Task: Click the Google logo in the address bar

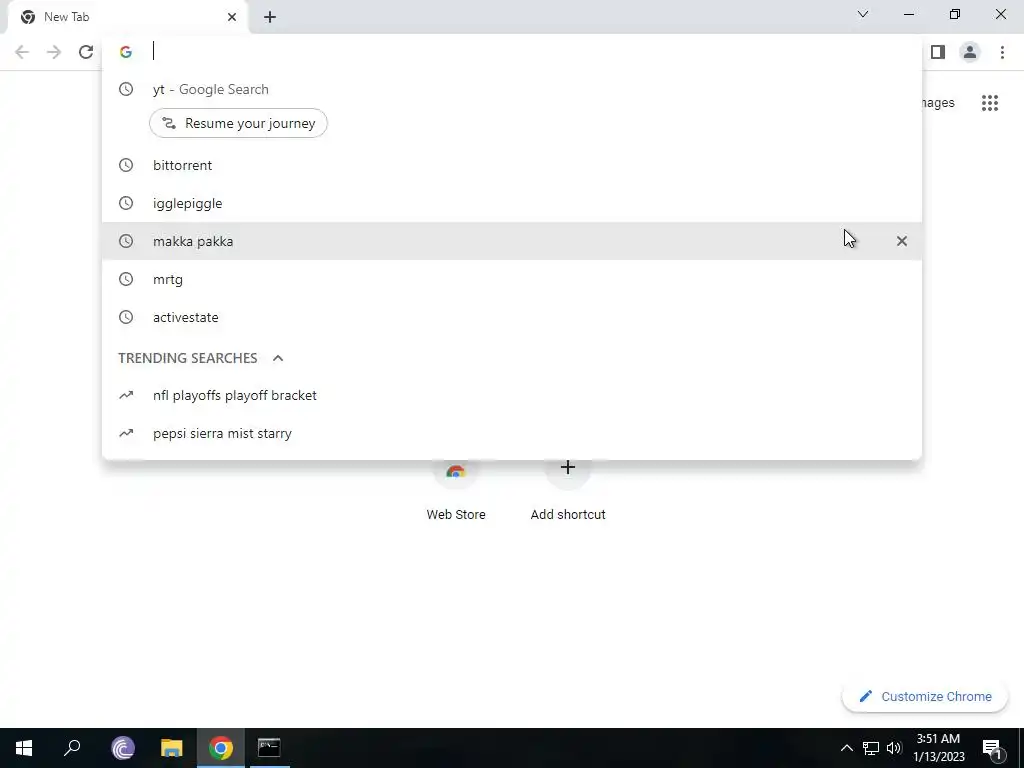Action: pos(126,52)
